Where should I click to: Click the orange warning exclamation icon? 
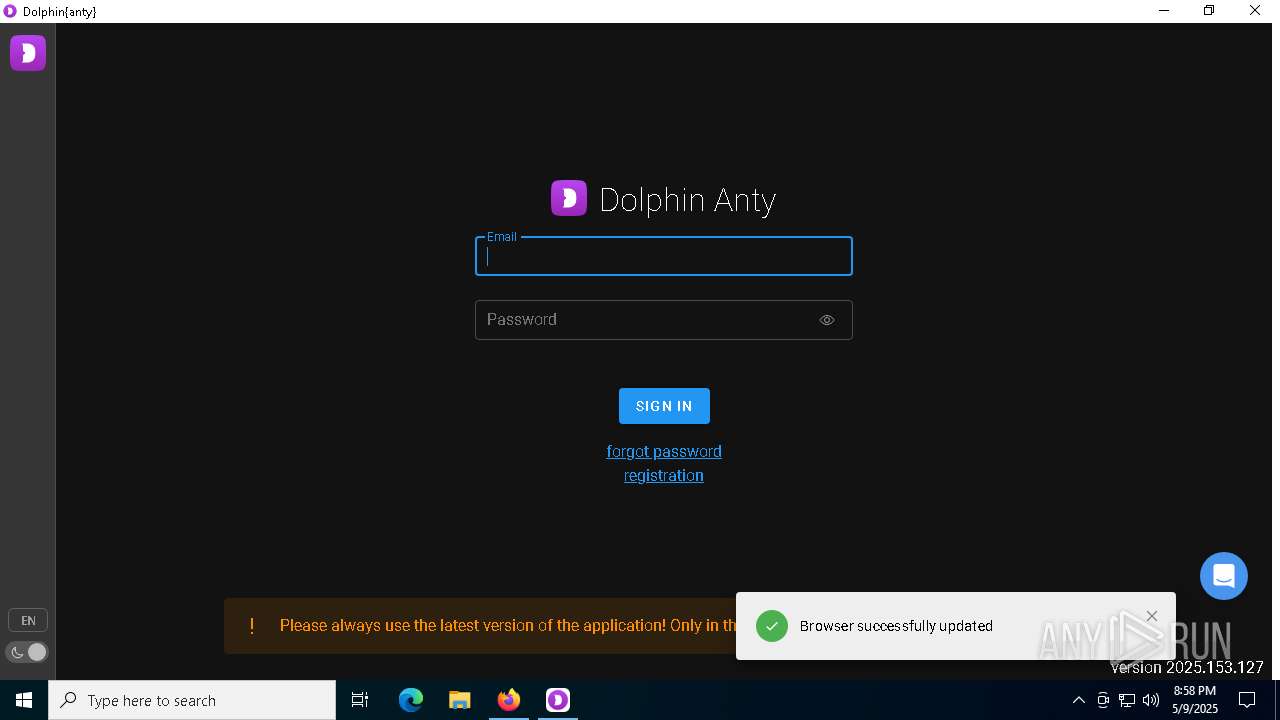(252, 626)
